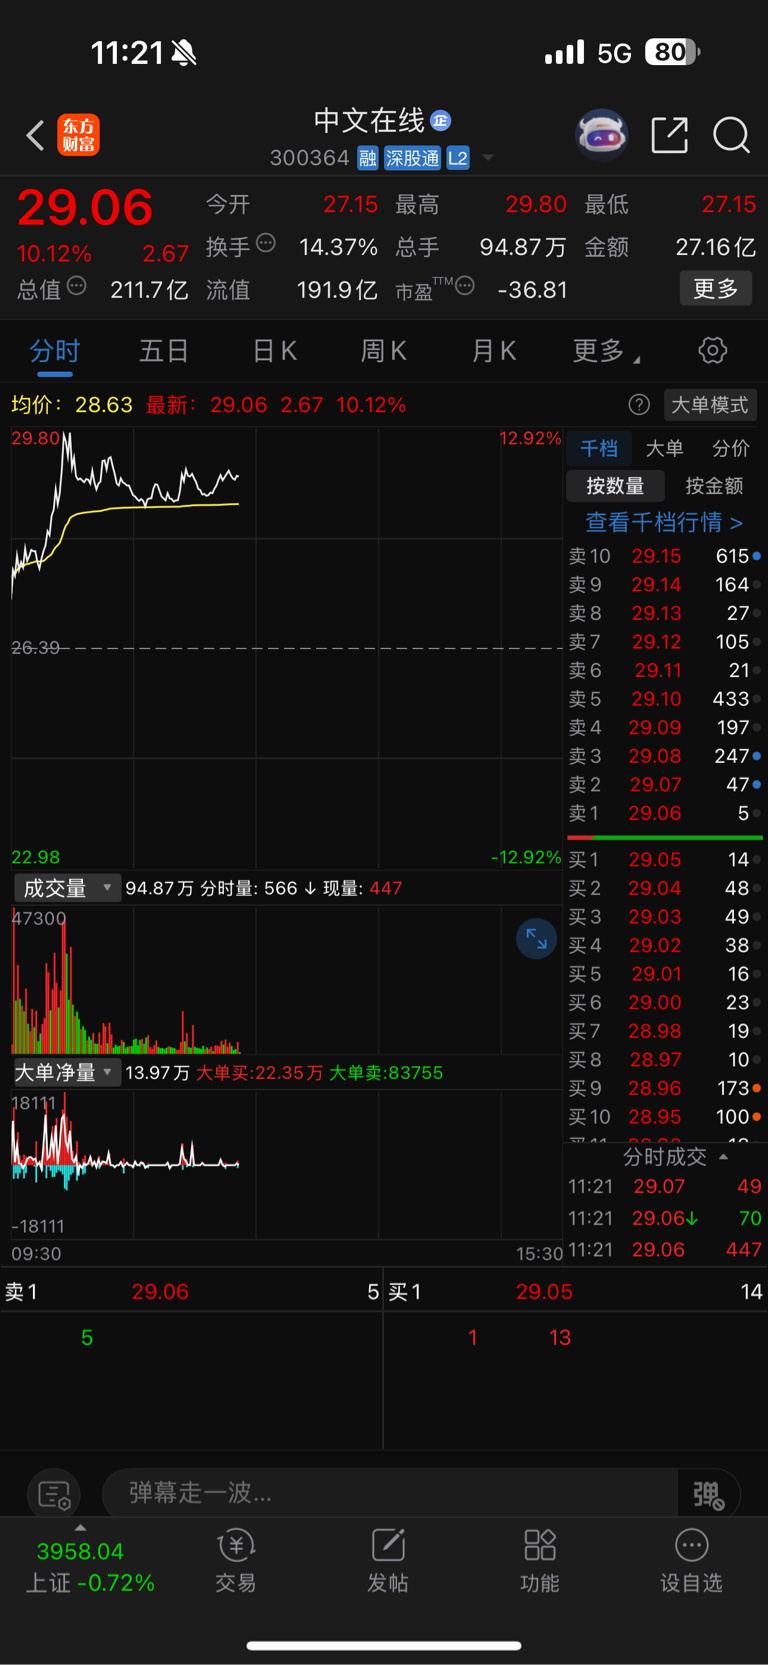Tap the 弹幕走一波 input field
This screenshot has width=768, height=1665.
390,1494
